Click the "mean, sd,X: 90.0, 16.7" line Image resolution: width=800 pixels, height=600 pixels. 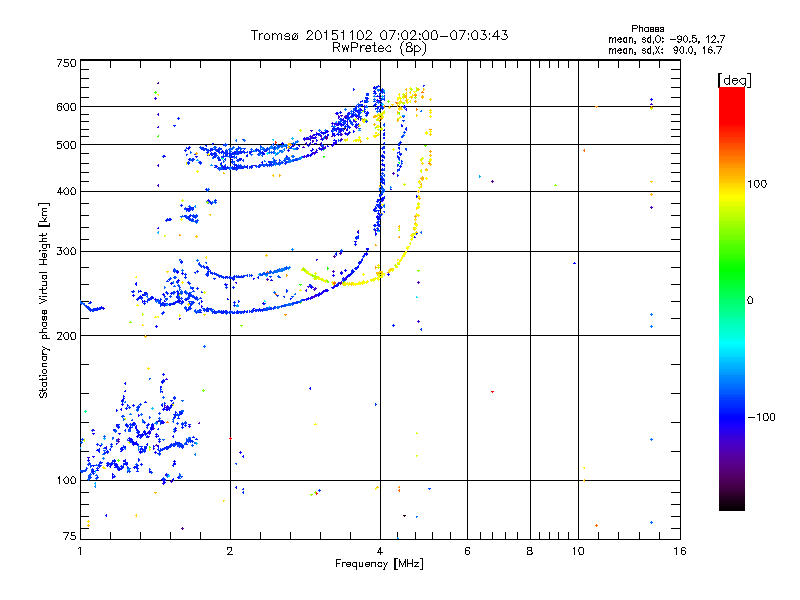(x=665, y=50)
